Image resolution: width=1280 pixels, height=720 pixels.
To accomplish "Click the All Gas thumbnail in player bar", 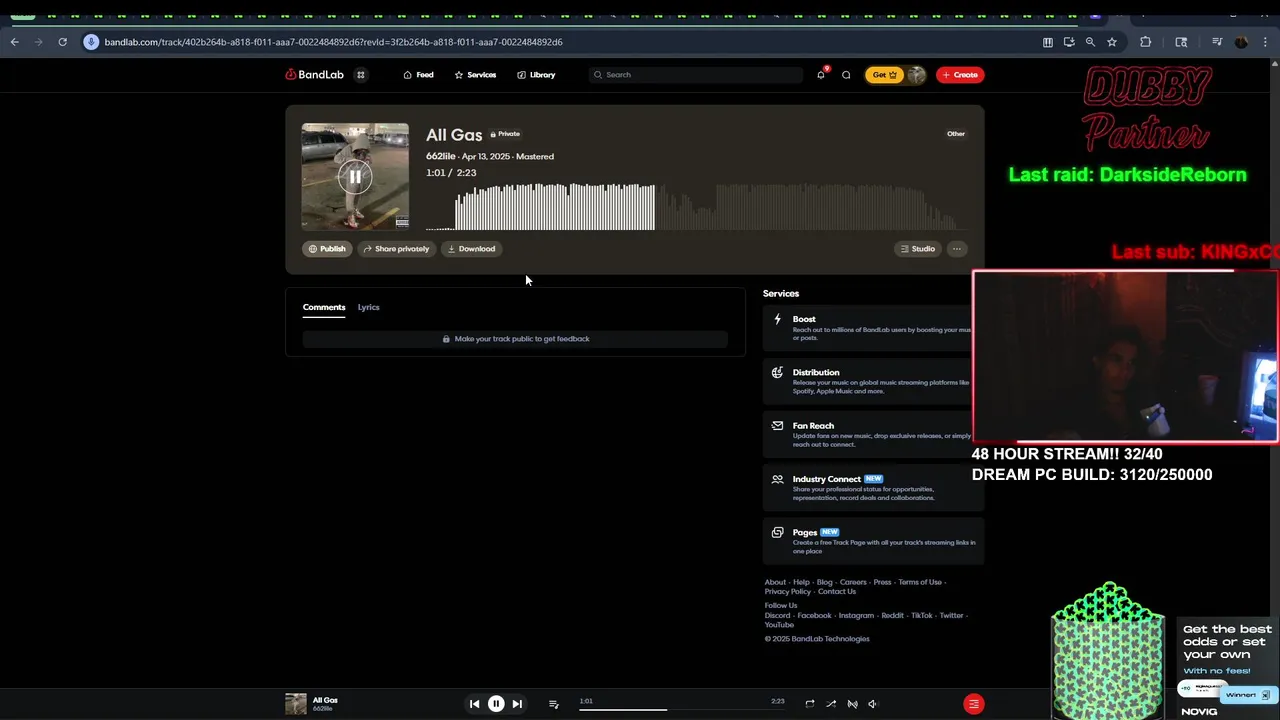I will (x=296, y=704).
